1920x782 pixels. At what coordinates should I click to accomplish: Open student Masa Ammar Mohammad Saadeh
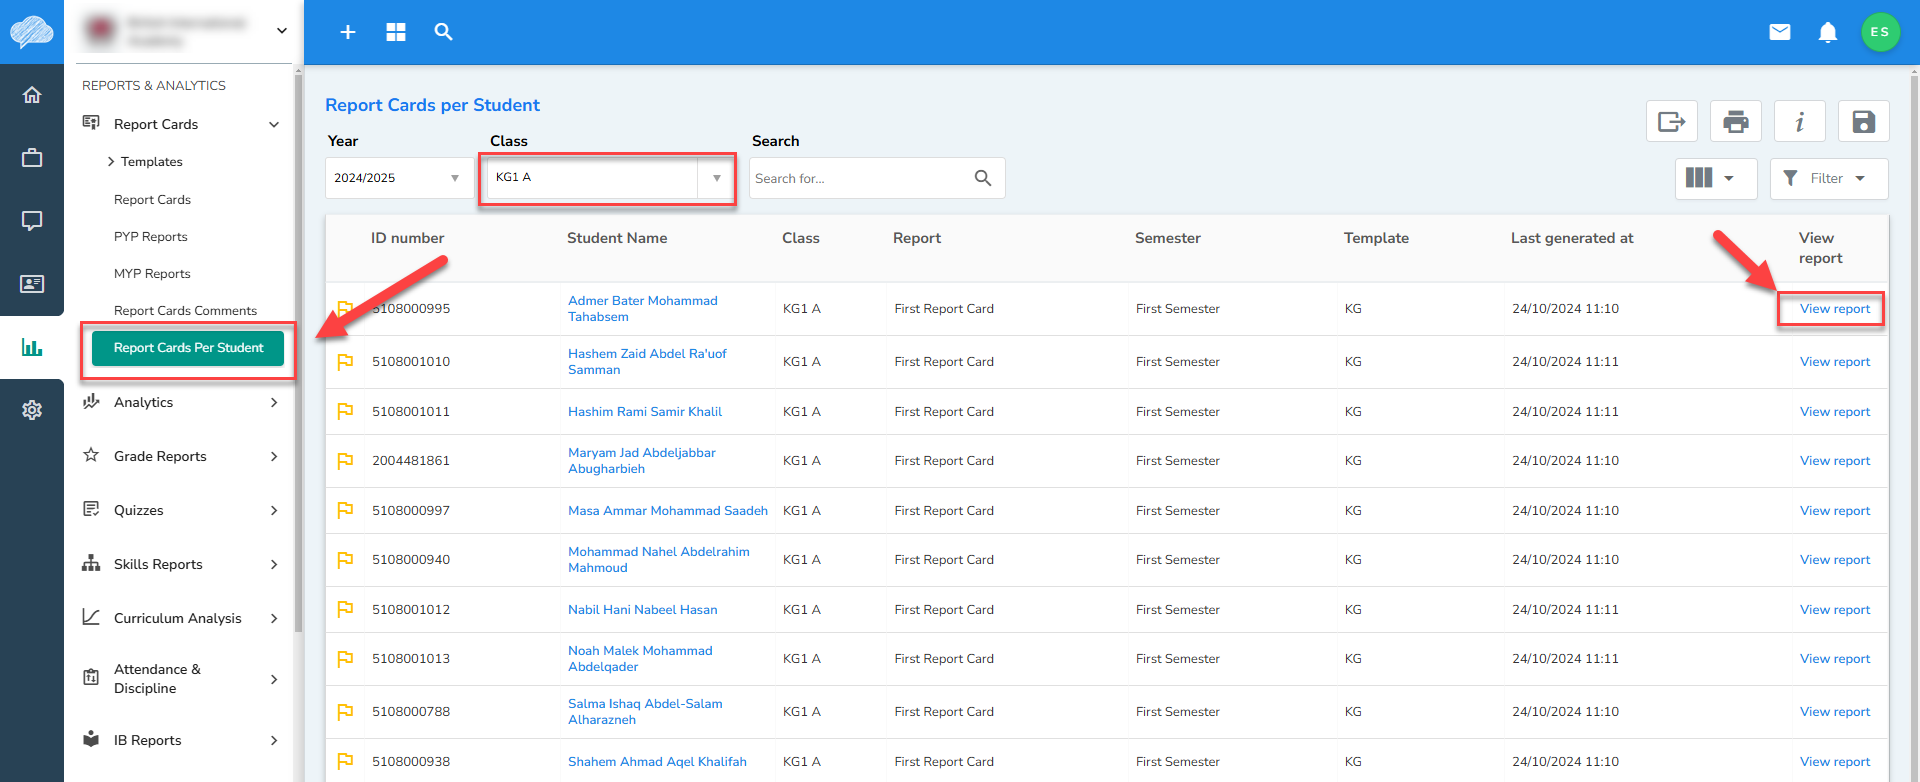[668, 511]
